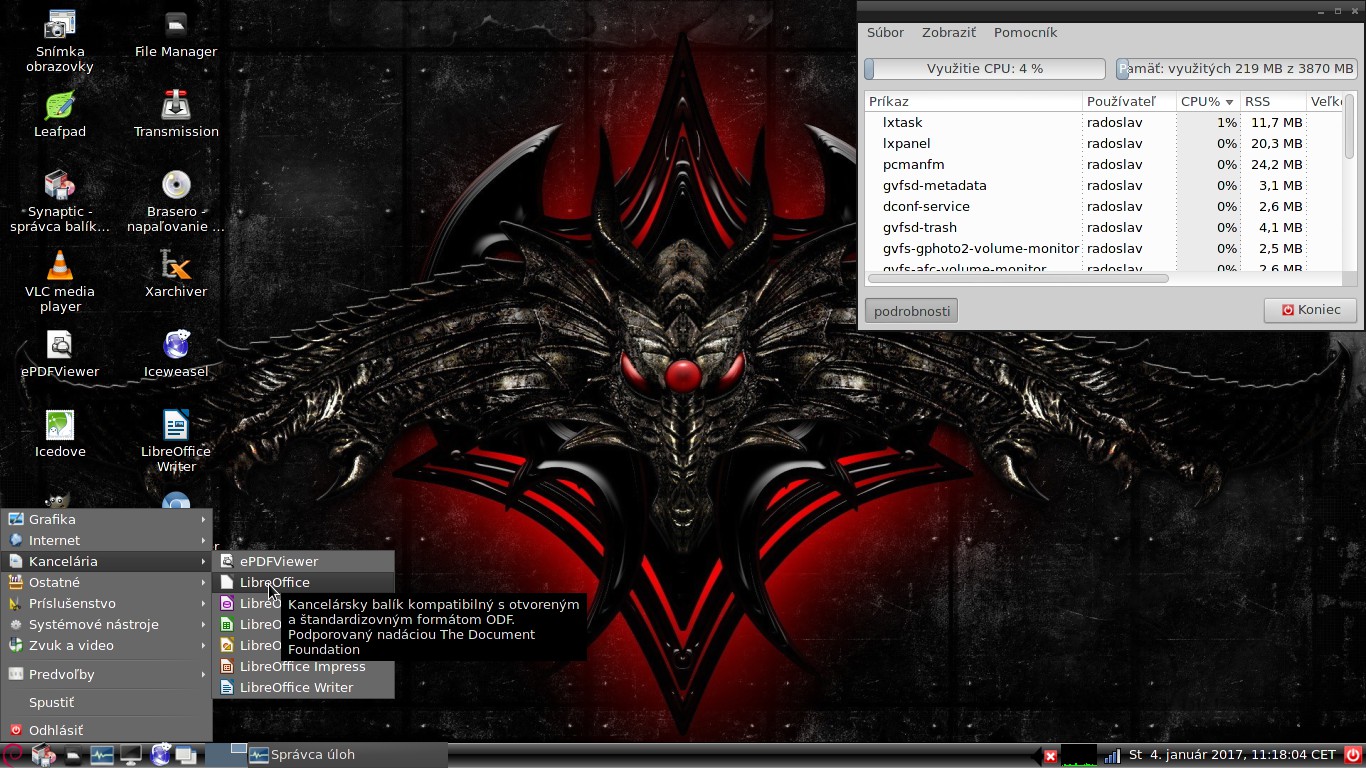Click the taskbar date and time clock
The width and height of the screenshot is (1366, 768).
(1232, 755)
